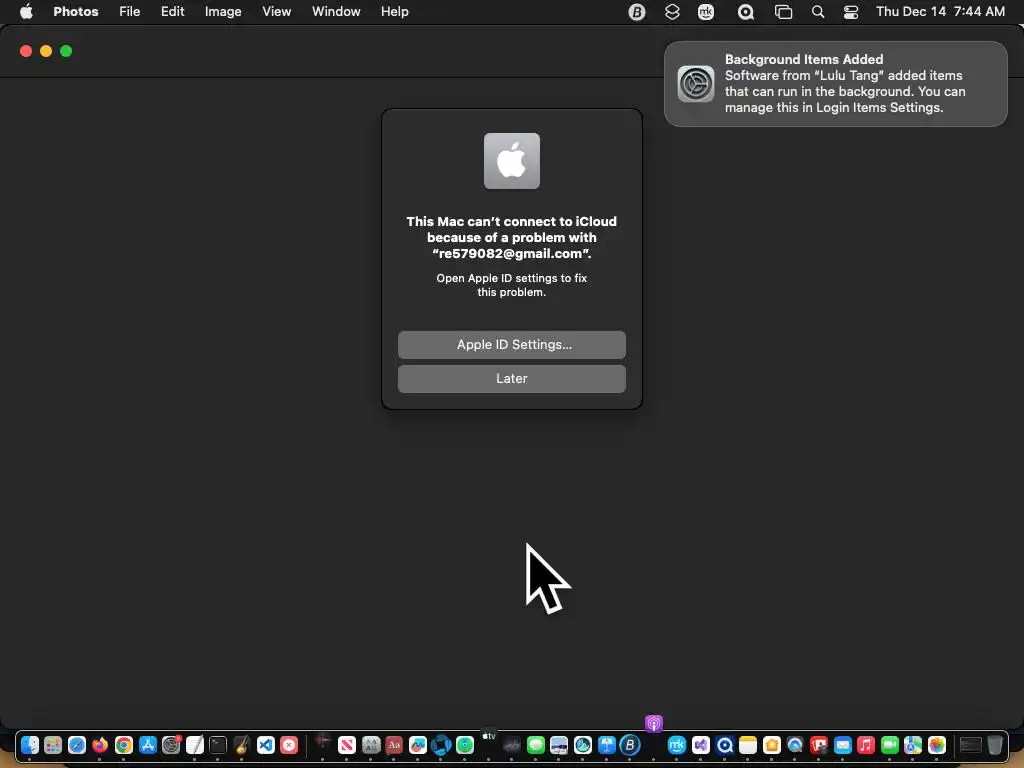Launch Firefox from the Dock
Viewport: 1024px width, 768px height.
(x=100, y=745)
